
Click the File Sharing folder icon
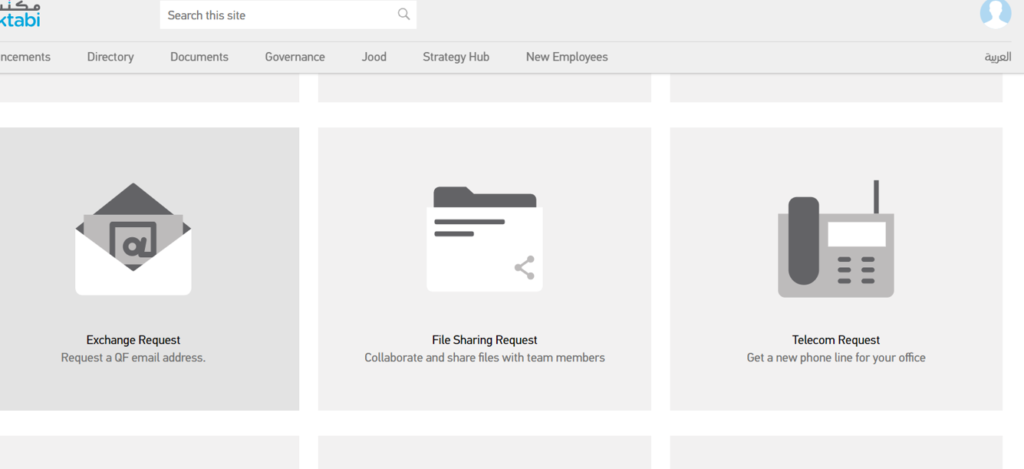point(485,239)
